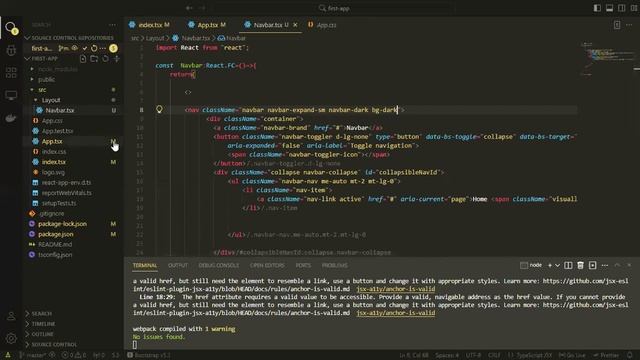Screen dimensions: 640x360
Task: Select the Open Editors panel tab
Action: 267,265
